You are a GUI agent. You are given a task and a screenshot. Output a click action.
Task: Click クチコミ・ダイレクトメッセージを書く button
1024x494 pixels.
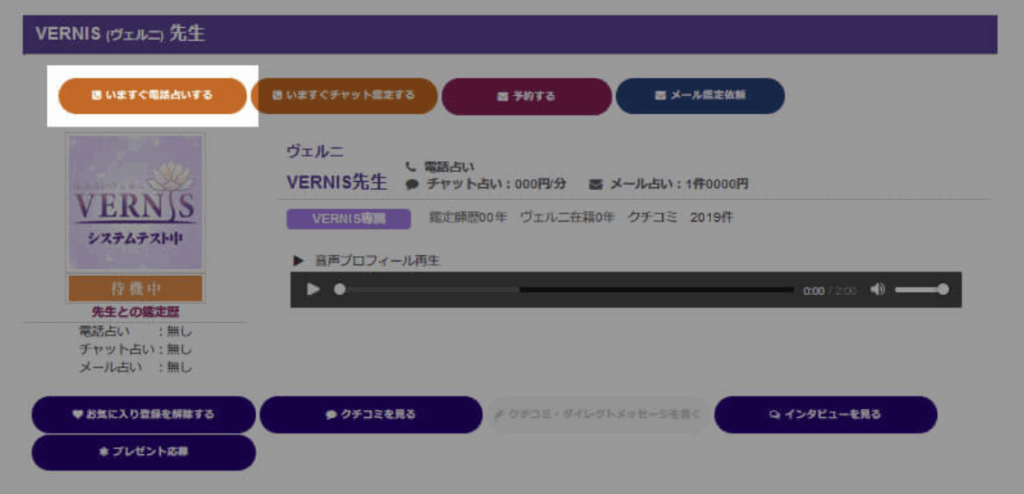[598, 414]
